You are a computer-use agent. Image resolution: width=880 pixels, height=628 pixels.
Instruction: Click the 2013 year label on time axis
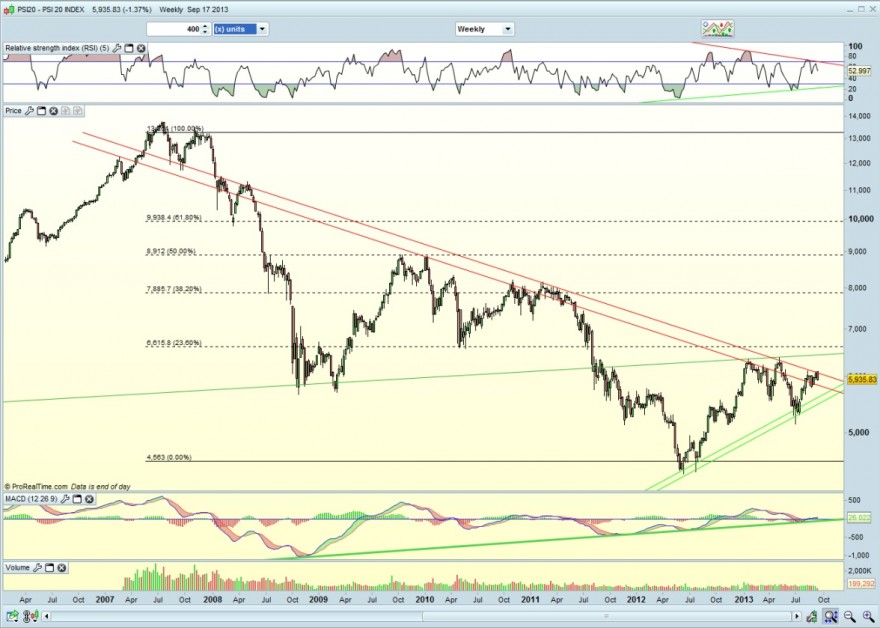click(x=744, y=599)
